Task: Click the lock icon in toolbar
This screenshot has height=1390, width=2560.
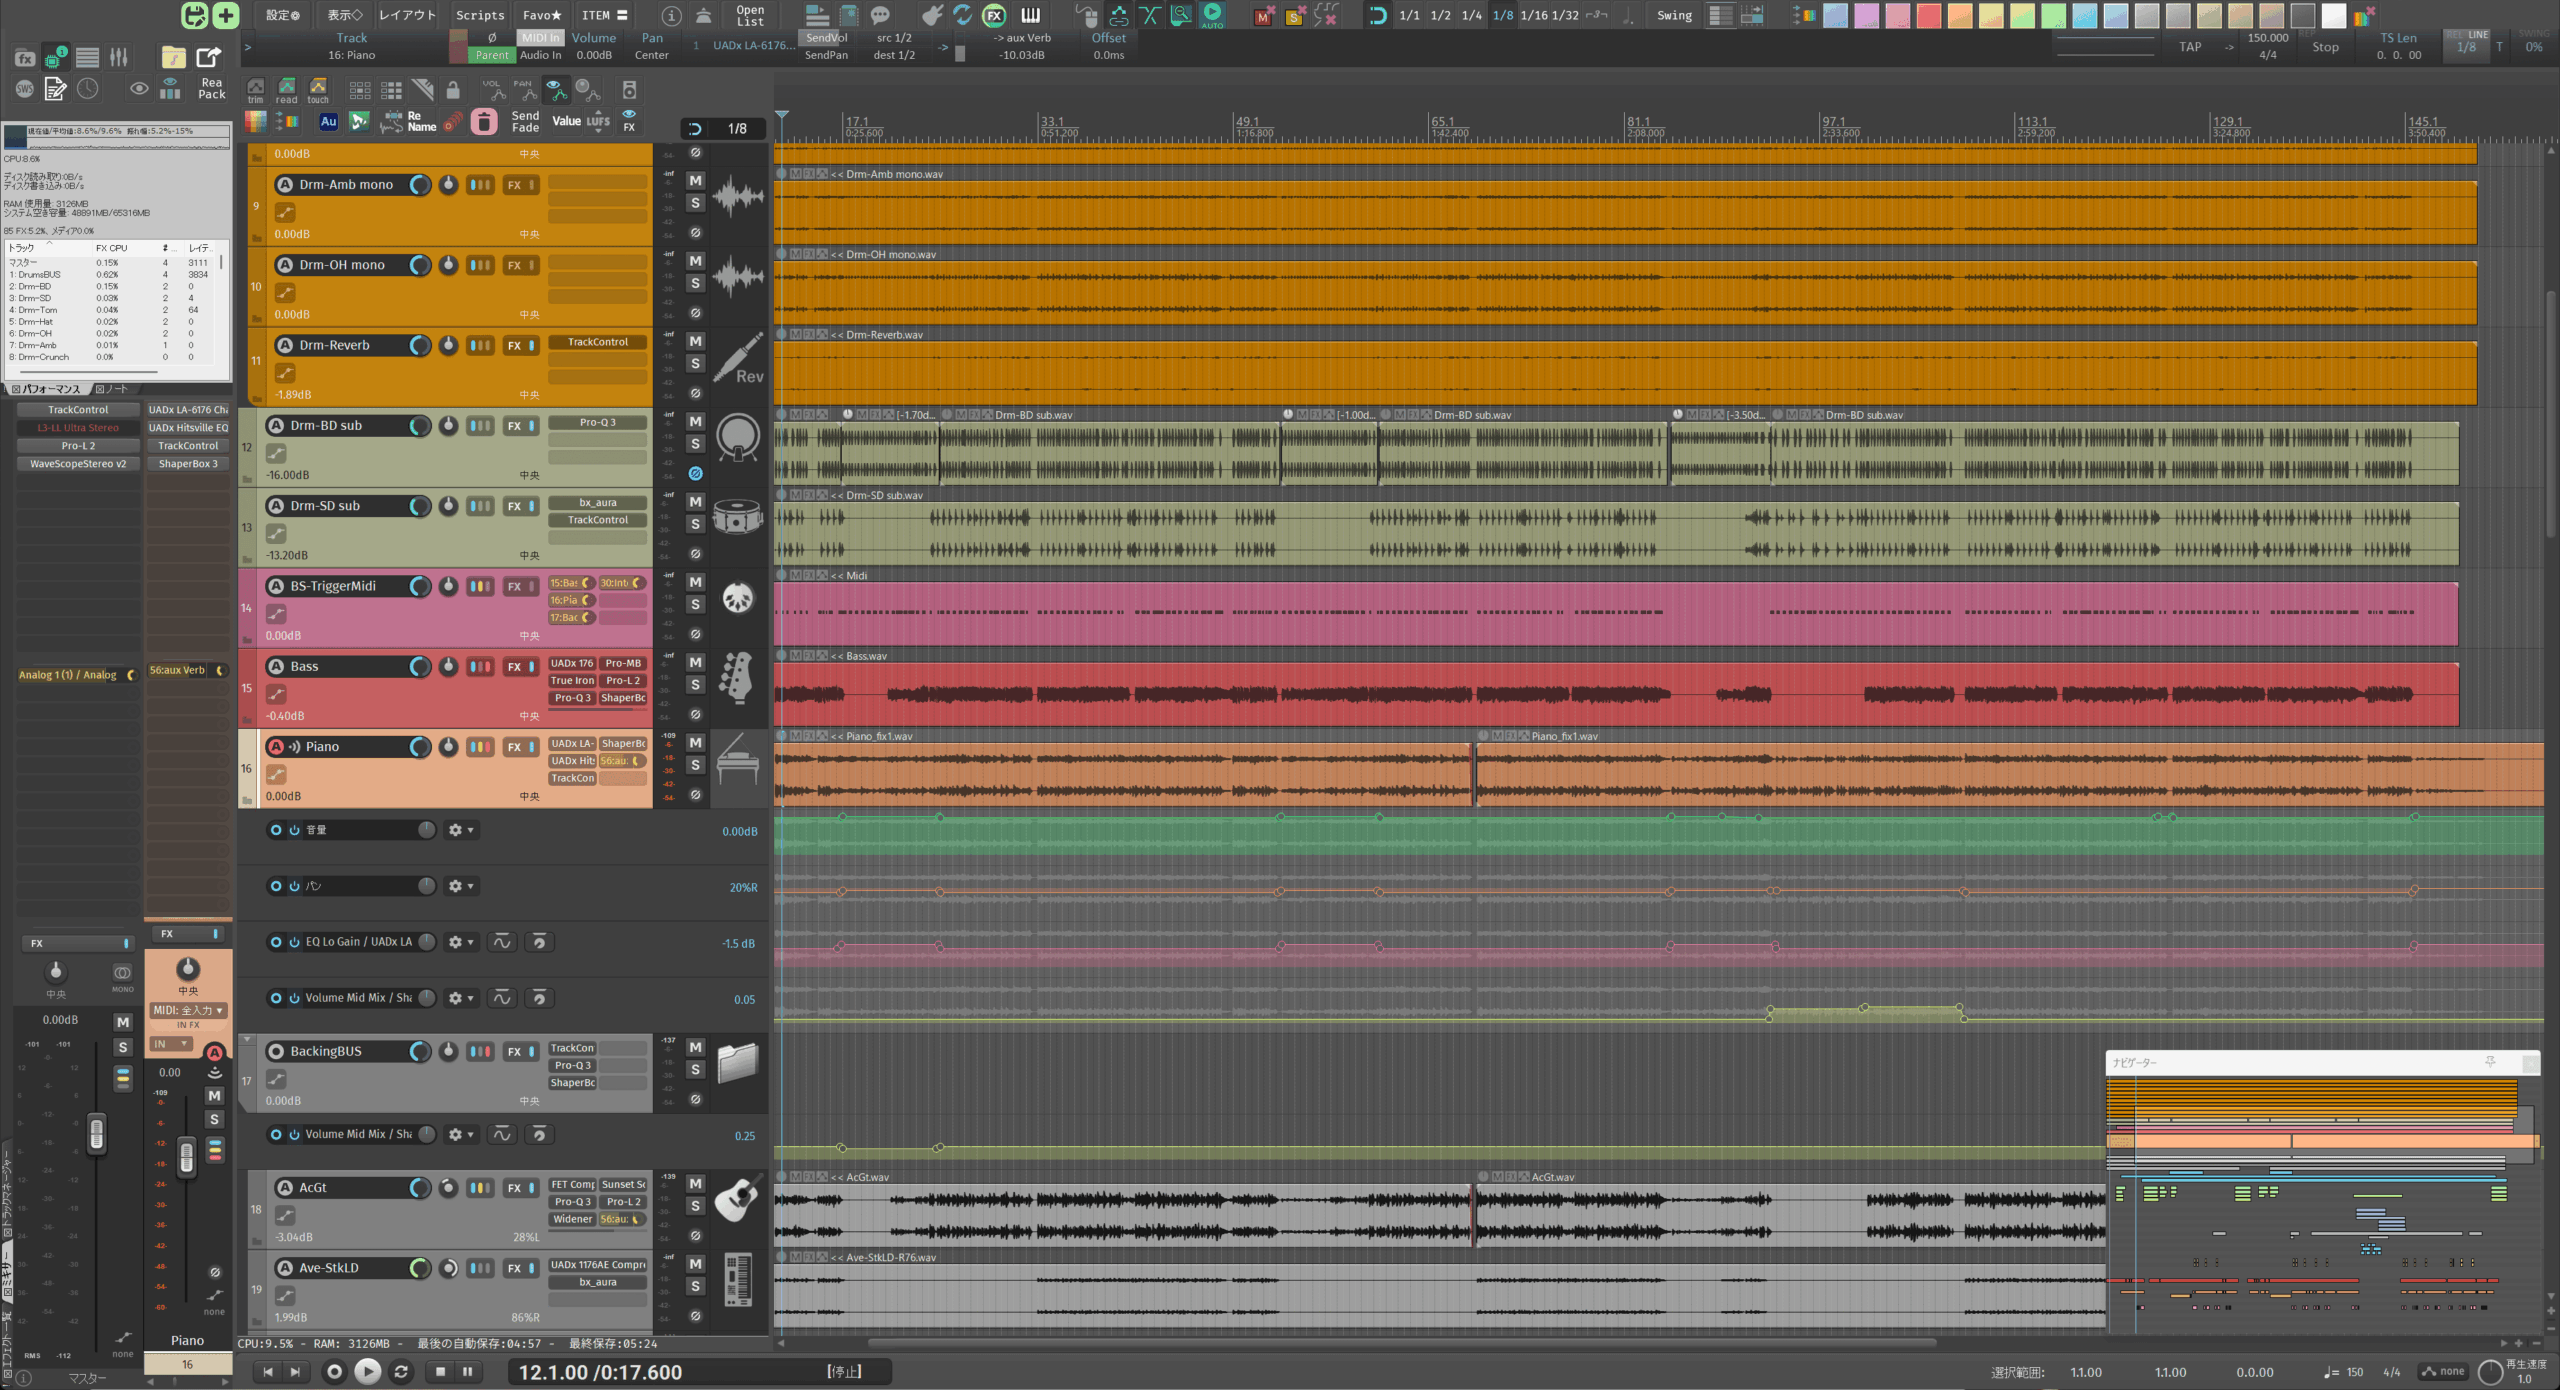Action: (x=453, y=90)
